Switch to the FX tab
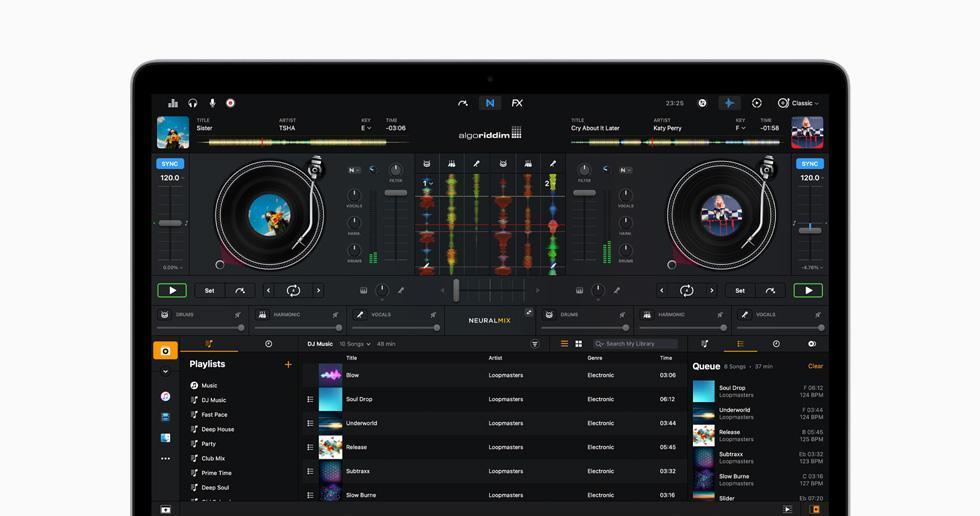The width and height of the screenshot is (980, 516). click(517, 103)
